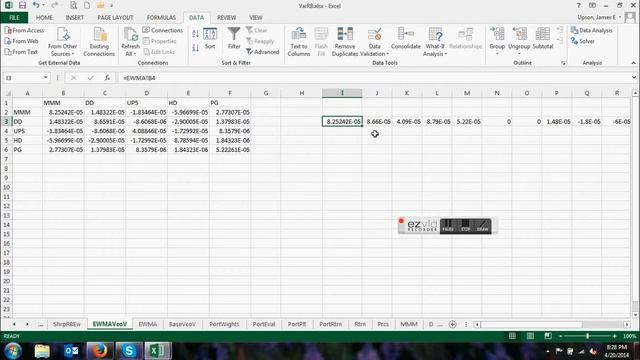Screen dimensions: 640x360
Task: Click Remove Duplicates
Action: click(345, 42)
